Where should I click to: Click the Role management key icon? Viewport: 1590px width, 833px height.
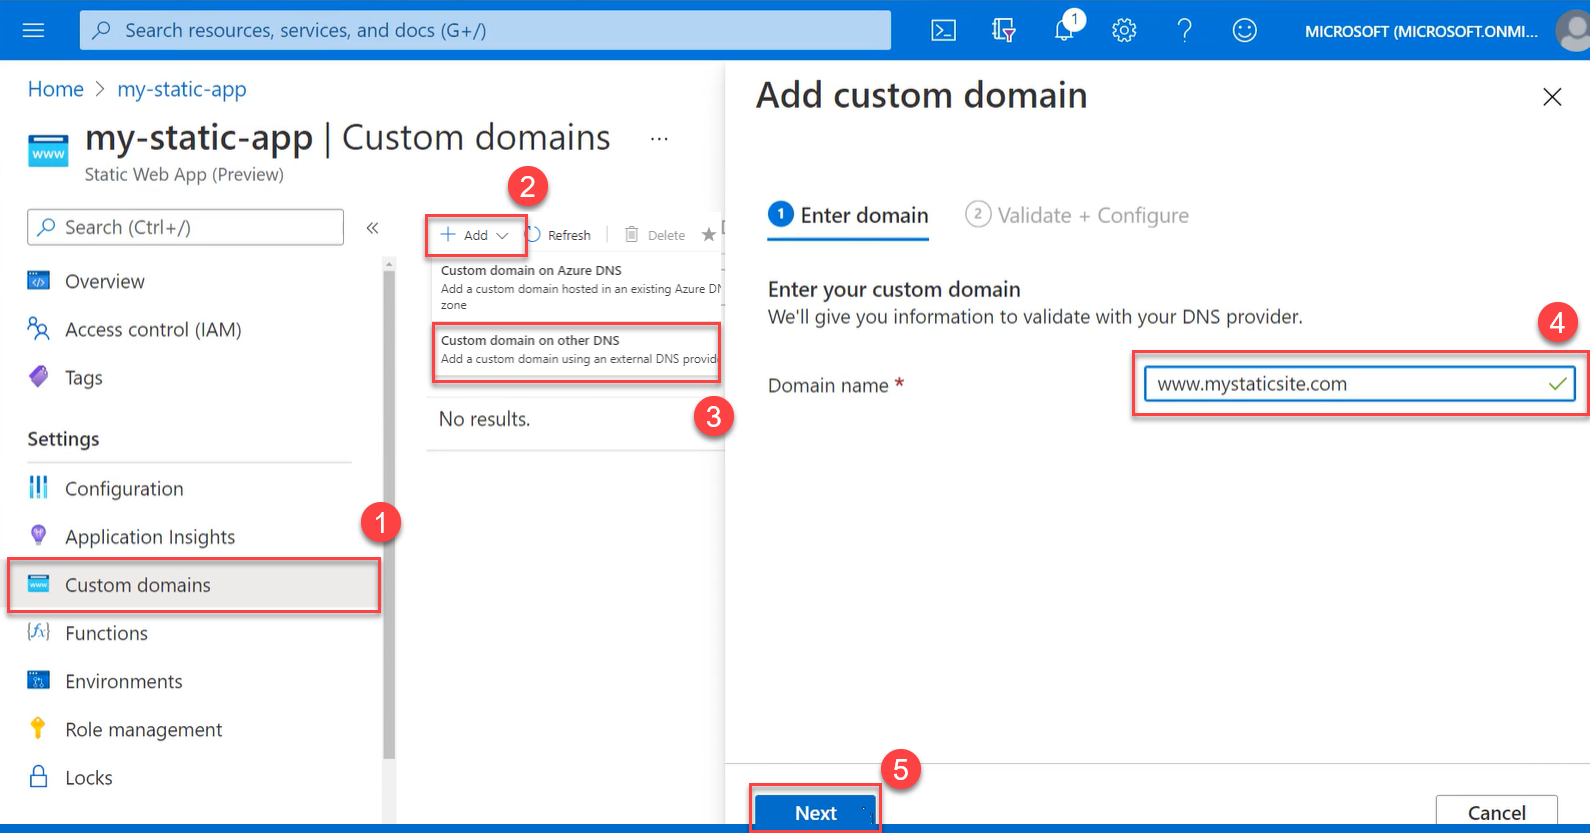pos(38,728)
